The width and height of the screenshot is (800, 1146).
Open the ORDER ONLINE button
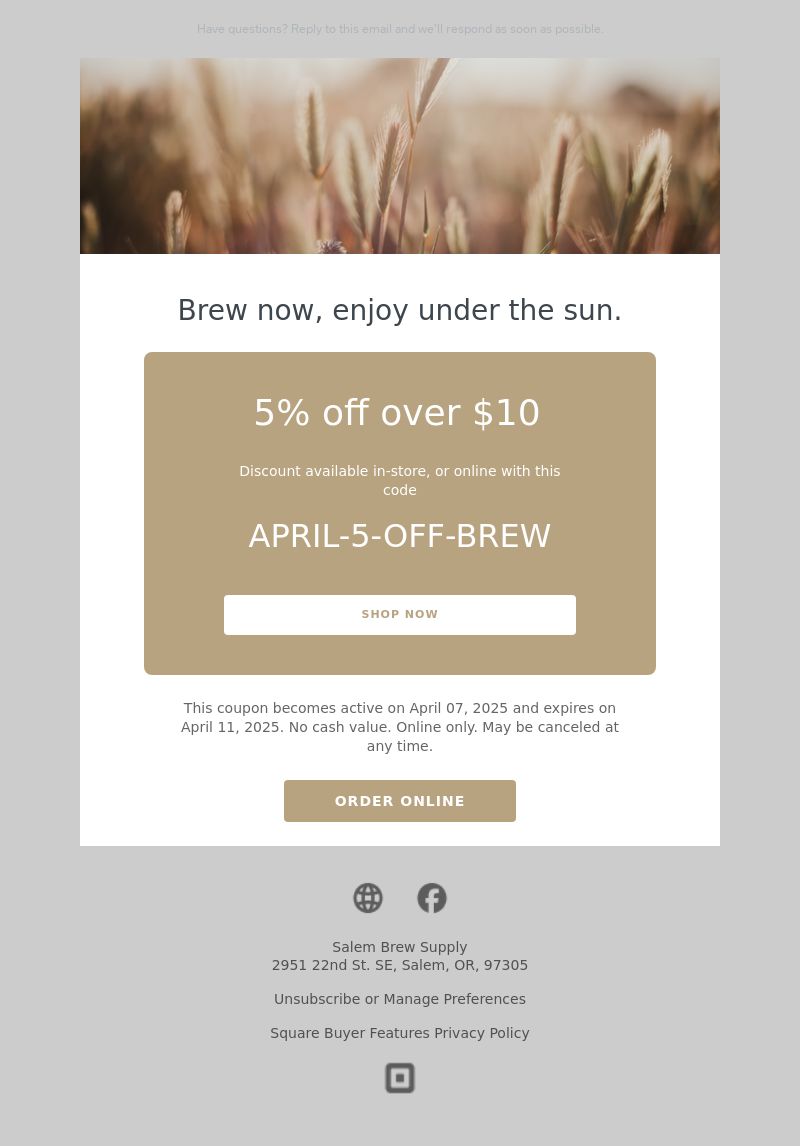400,801
